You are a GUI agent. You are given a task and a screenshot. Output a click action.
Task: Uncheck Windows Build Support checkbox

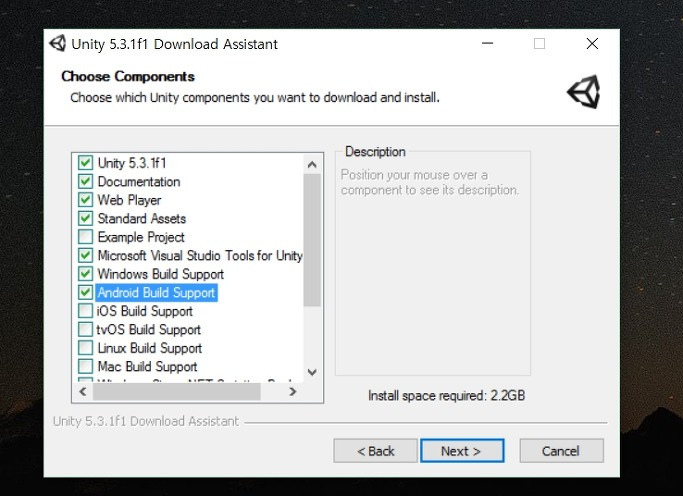click(x=85, y=274)
